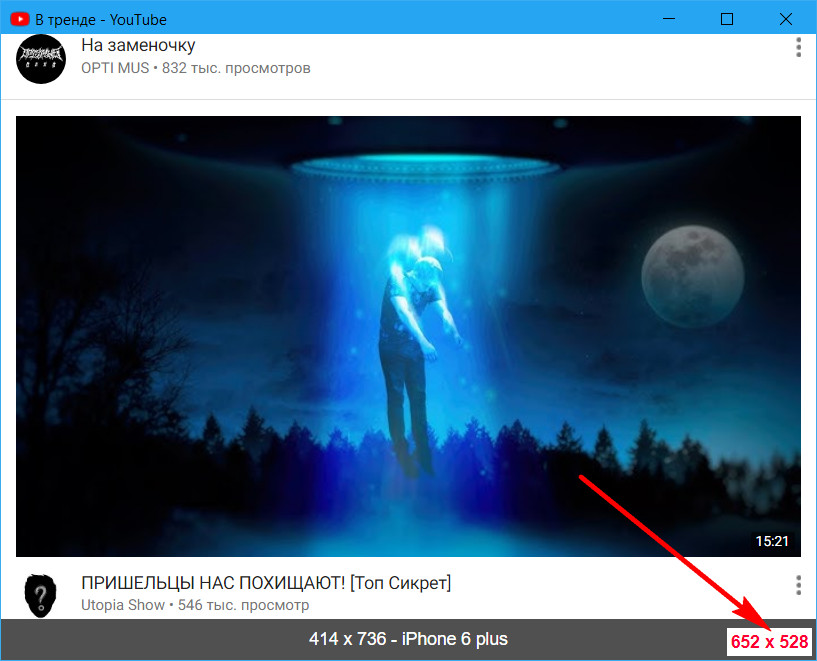Screen dimensions: 817x661
Task: Open options menu for ПРИШЕЛЬЦЫ НАС ПОХИЩАЮТ video
Action: click(x=798, y=585)
